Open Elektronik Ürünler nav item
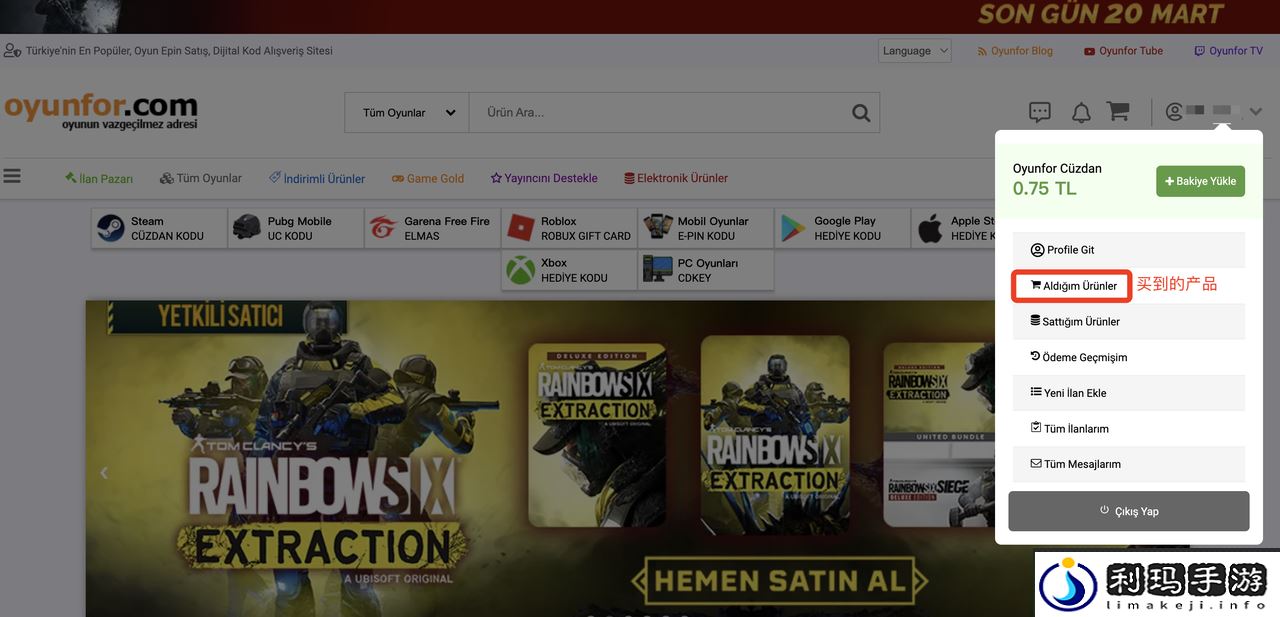1280x617 pixels. point(676,178)
